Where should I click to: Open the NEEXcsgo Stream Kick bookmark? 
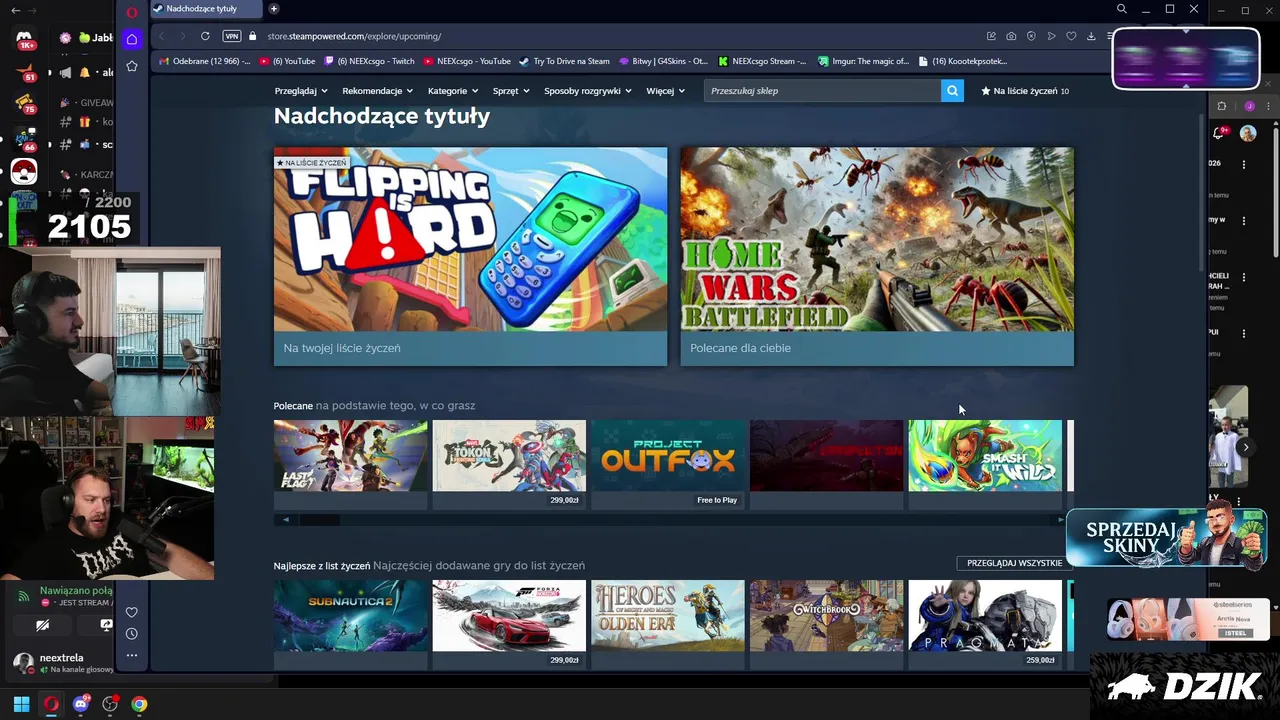click(x=762, y=61)
